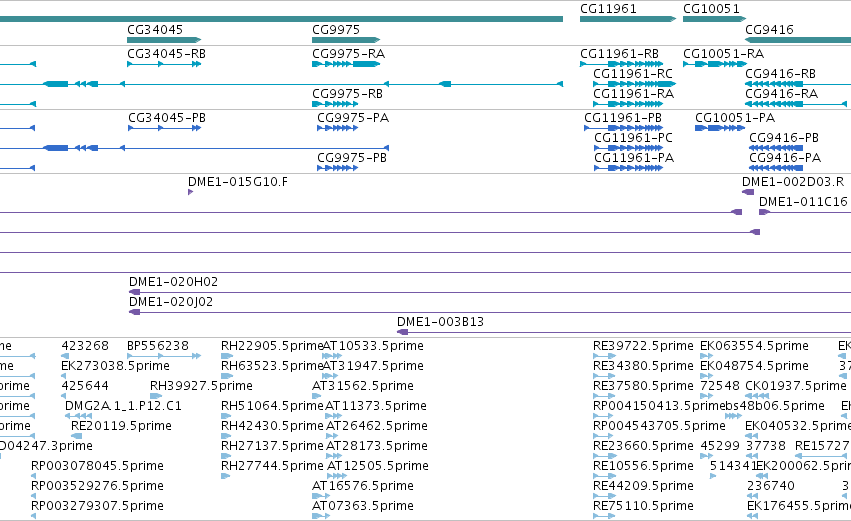The width and height of the screenshot is (851, 521).
Task: Open EST RH51064.5prime
Action: click(x=272, y=406)
